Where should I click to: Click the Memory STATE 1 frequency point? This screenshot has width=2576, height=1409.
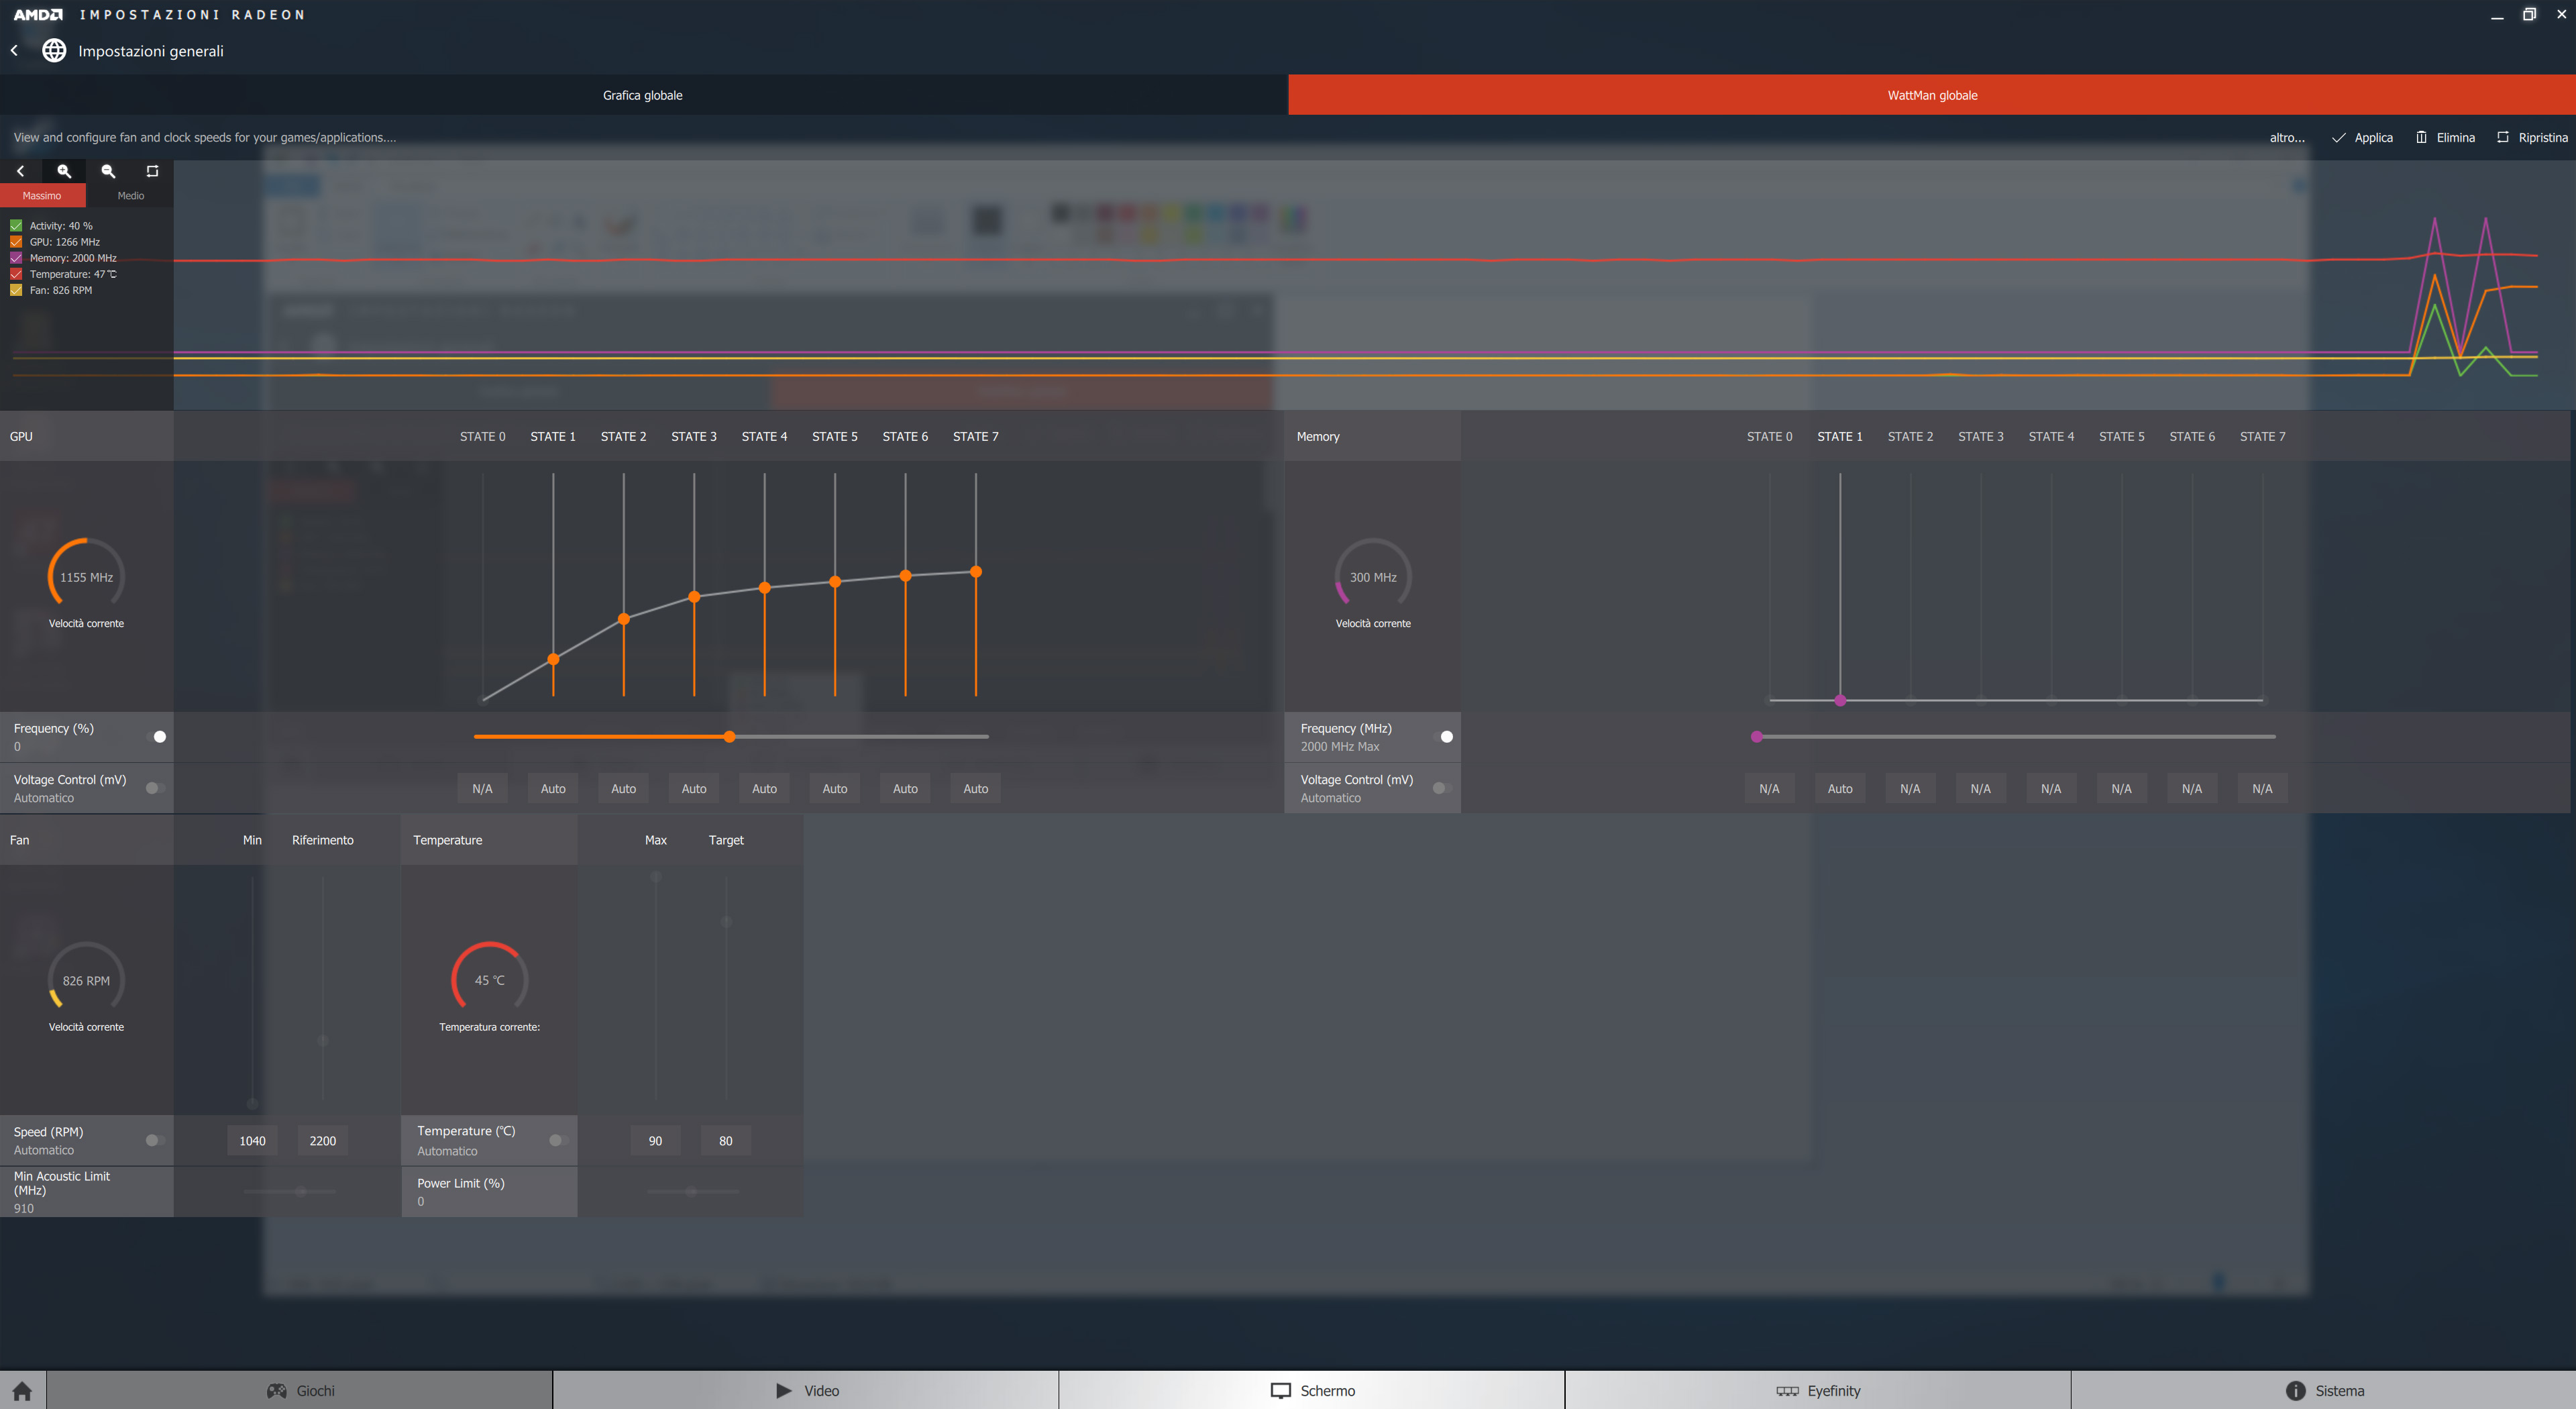[x=1840, y=700]
